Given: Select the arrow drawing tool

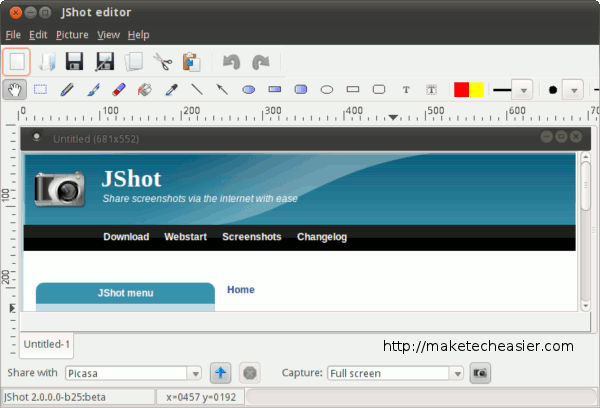Looking at the screenshot, I should pyautogui.click(x=222, y=90).
